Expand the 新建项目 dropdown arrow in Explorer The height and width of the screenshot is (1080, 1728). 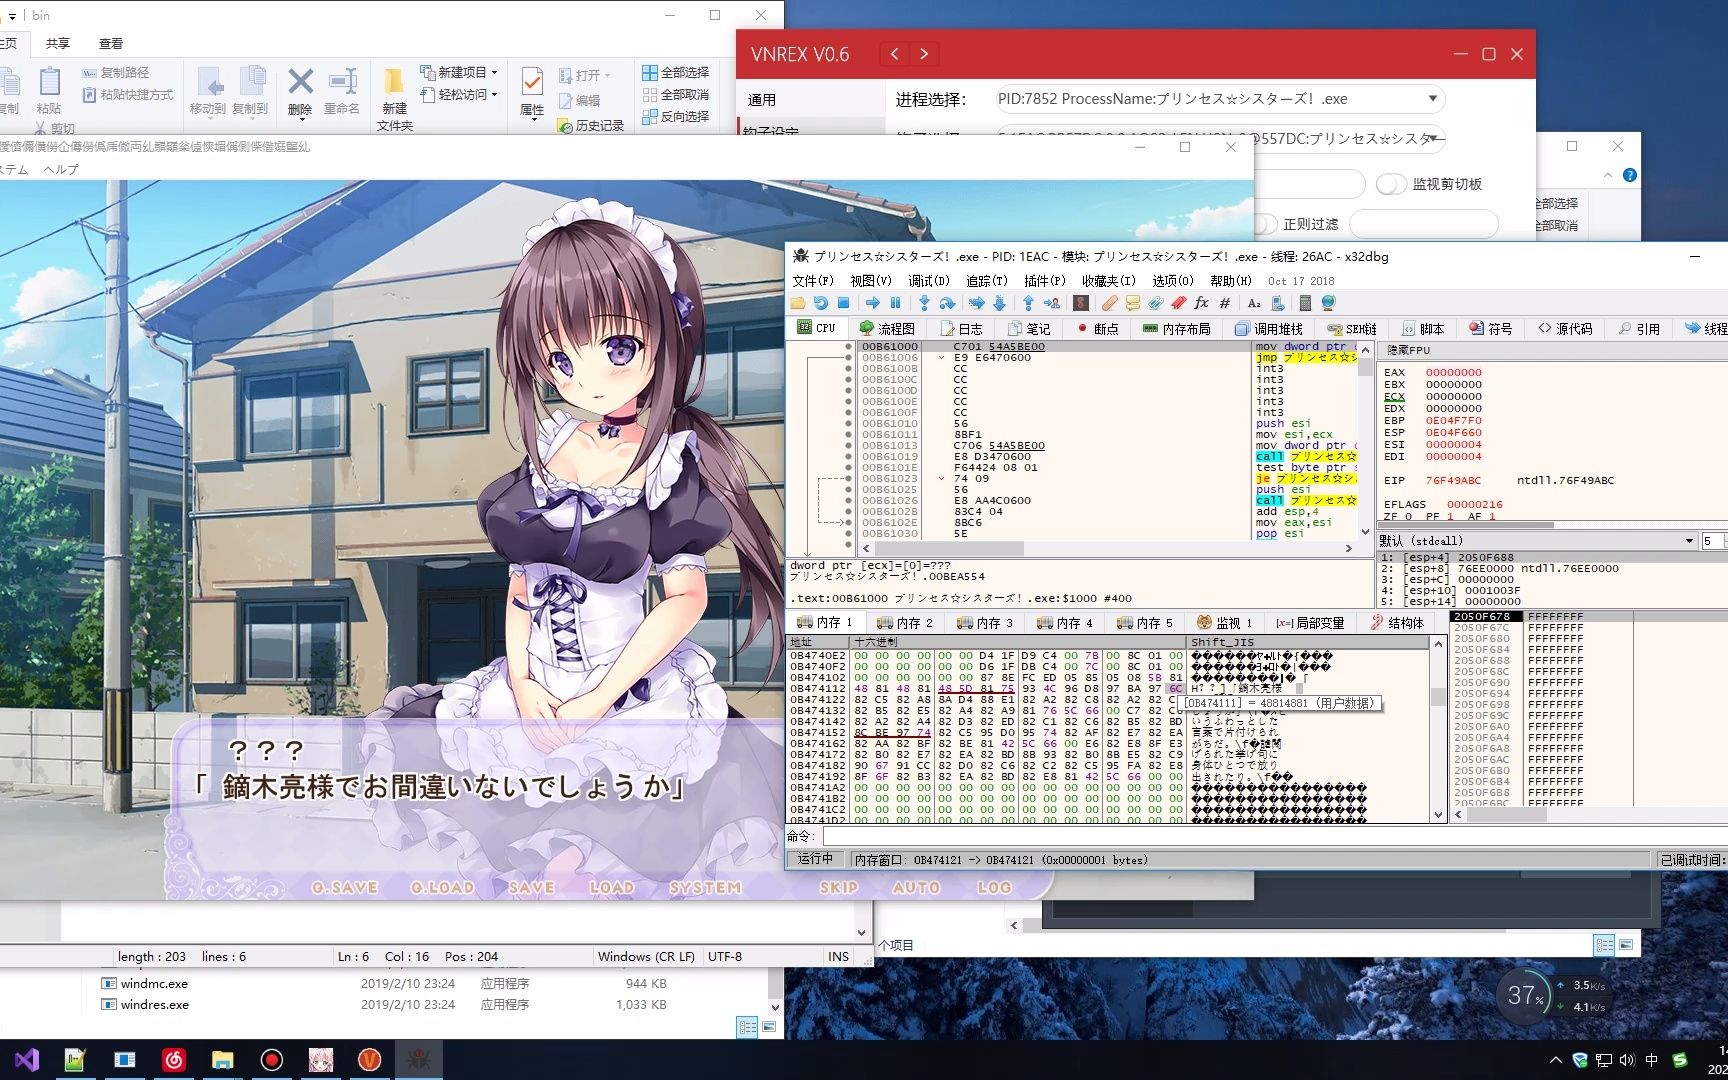494,72
